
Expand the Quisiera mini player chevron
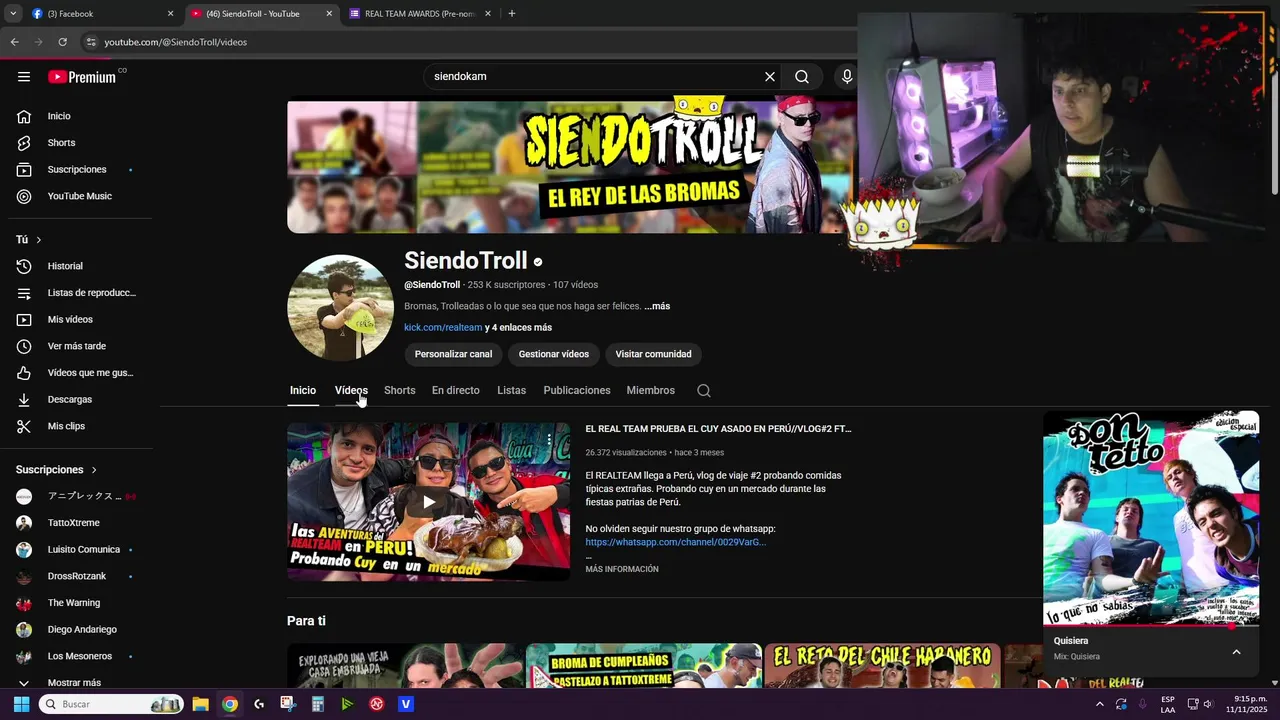pyautogui.click(x=1236, y=652)
